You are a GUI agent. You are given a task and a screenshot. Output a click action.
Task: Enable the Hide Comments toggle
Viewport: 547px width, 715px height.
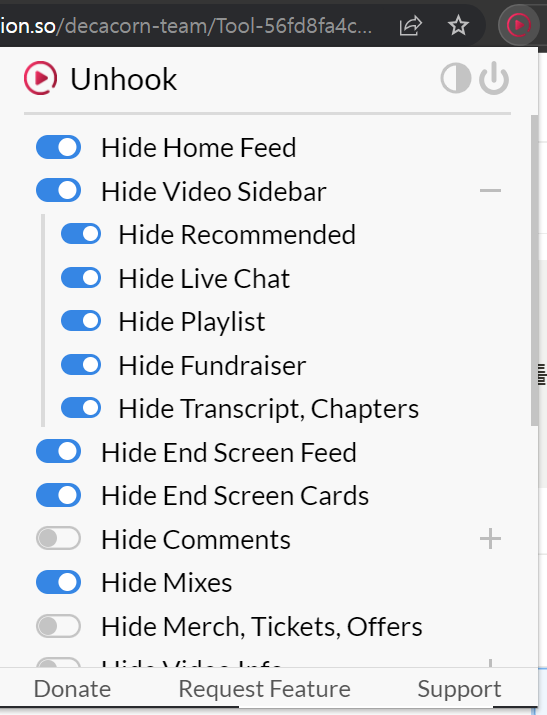(58, 539)
